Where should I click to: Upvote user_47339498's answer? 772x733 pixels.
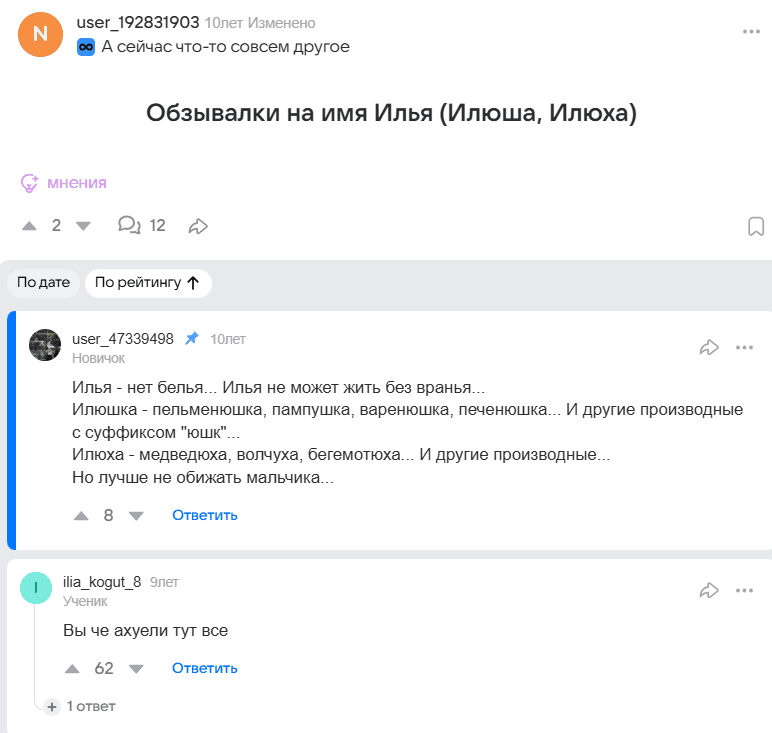(82, 516)
